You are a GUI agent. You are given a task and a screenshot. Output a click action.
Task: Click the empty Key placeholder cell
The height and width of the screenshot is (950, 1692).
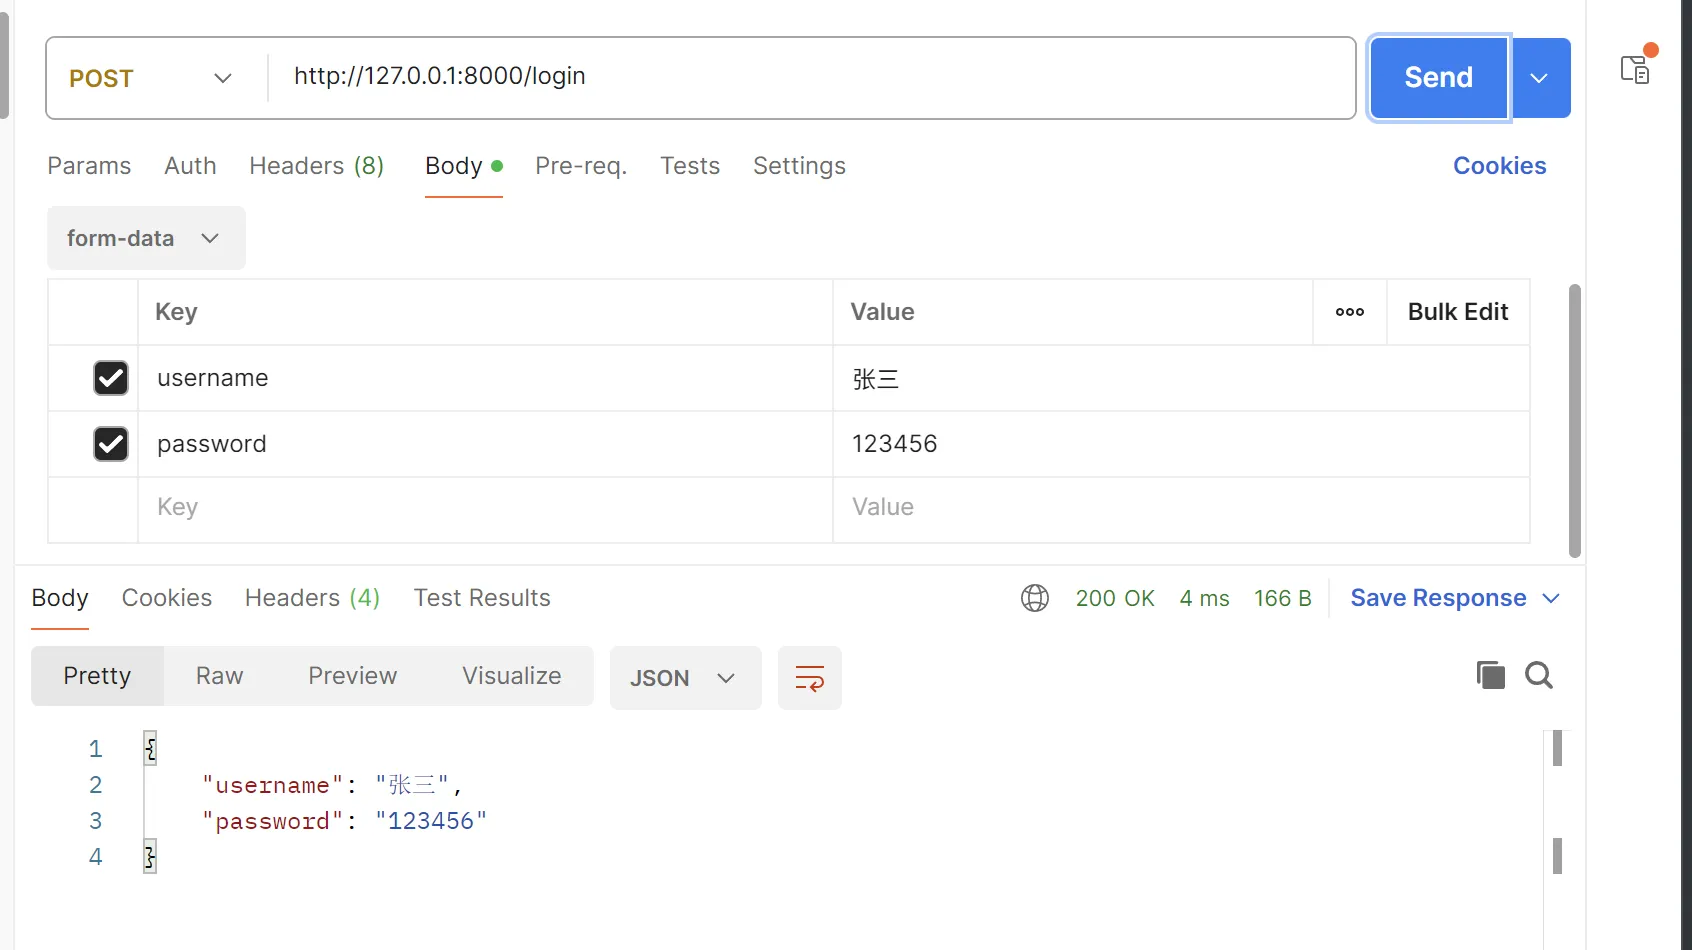485,508
